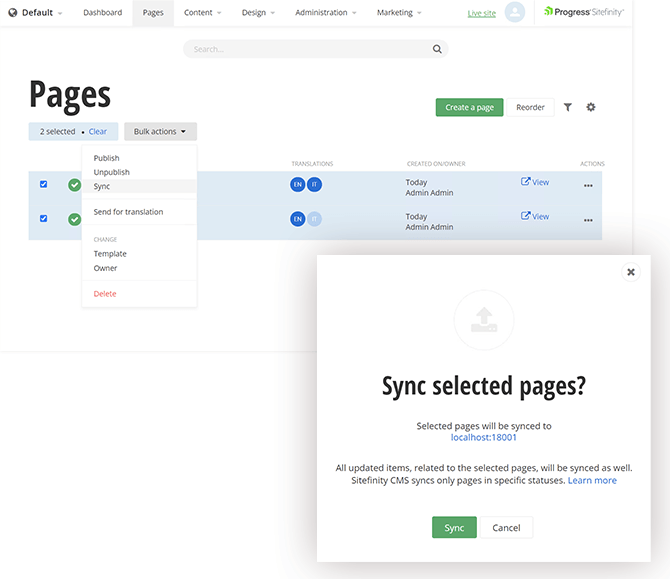
Task: Open the Default site selector dropdown
Action: 36,13
